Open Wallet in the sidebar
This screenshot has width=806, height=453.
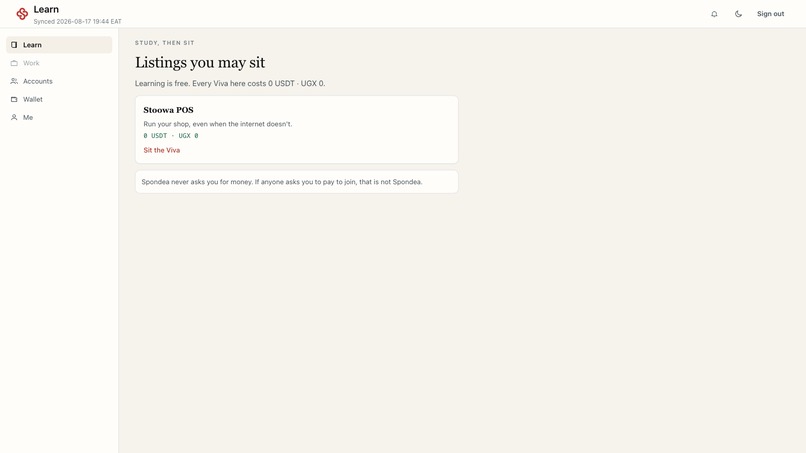point(59,99)
